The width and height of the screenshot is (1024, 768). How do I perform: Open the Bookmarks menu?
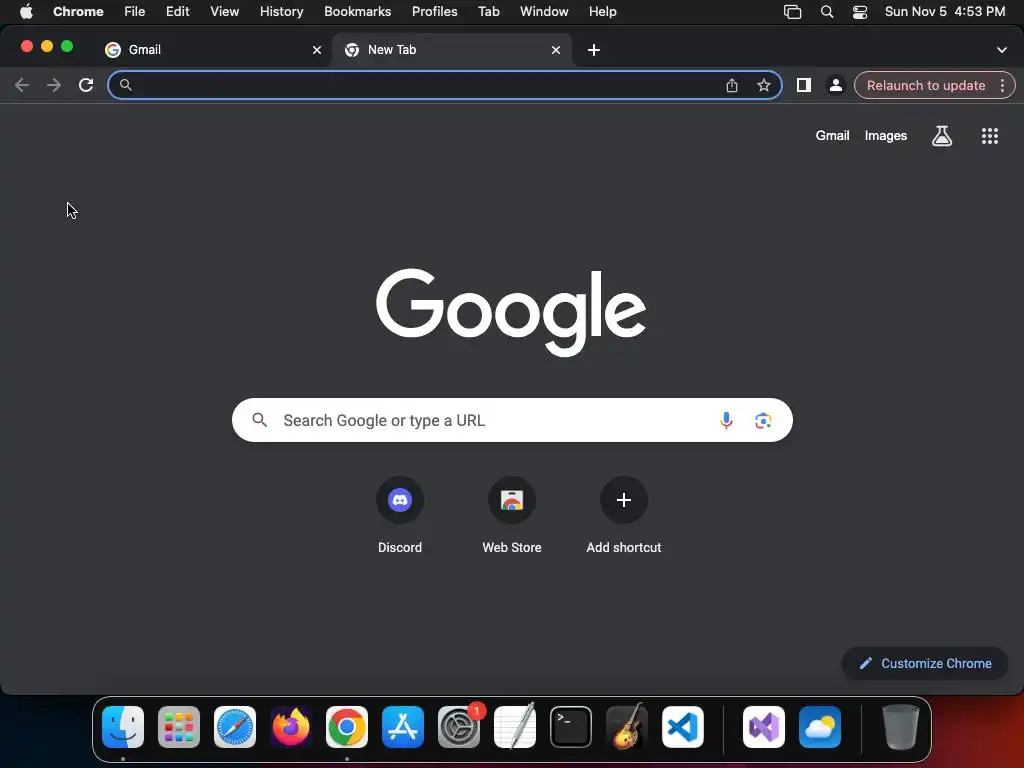tap(357, 12)
